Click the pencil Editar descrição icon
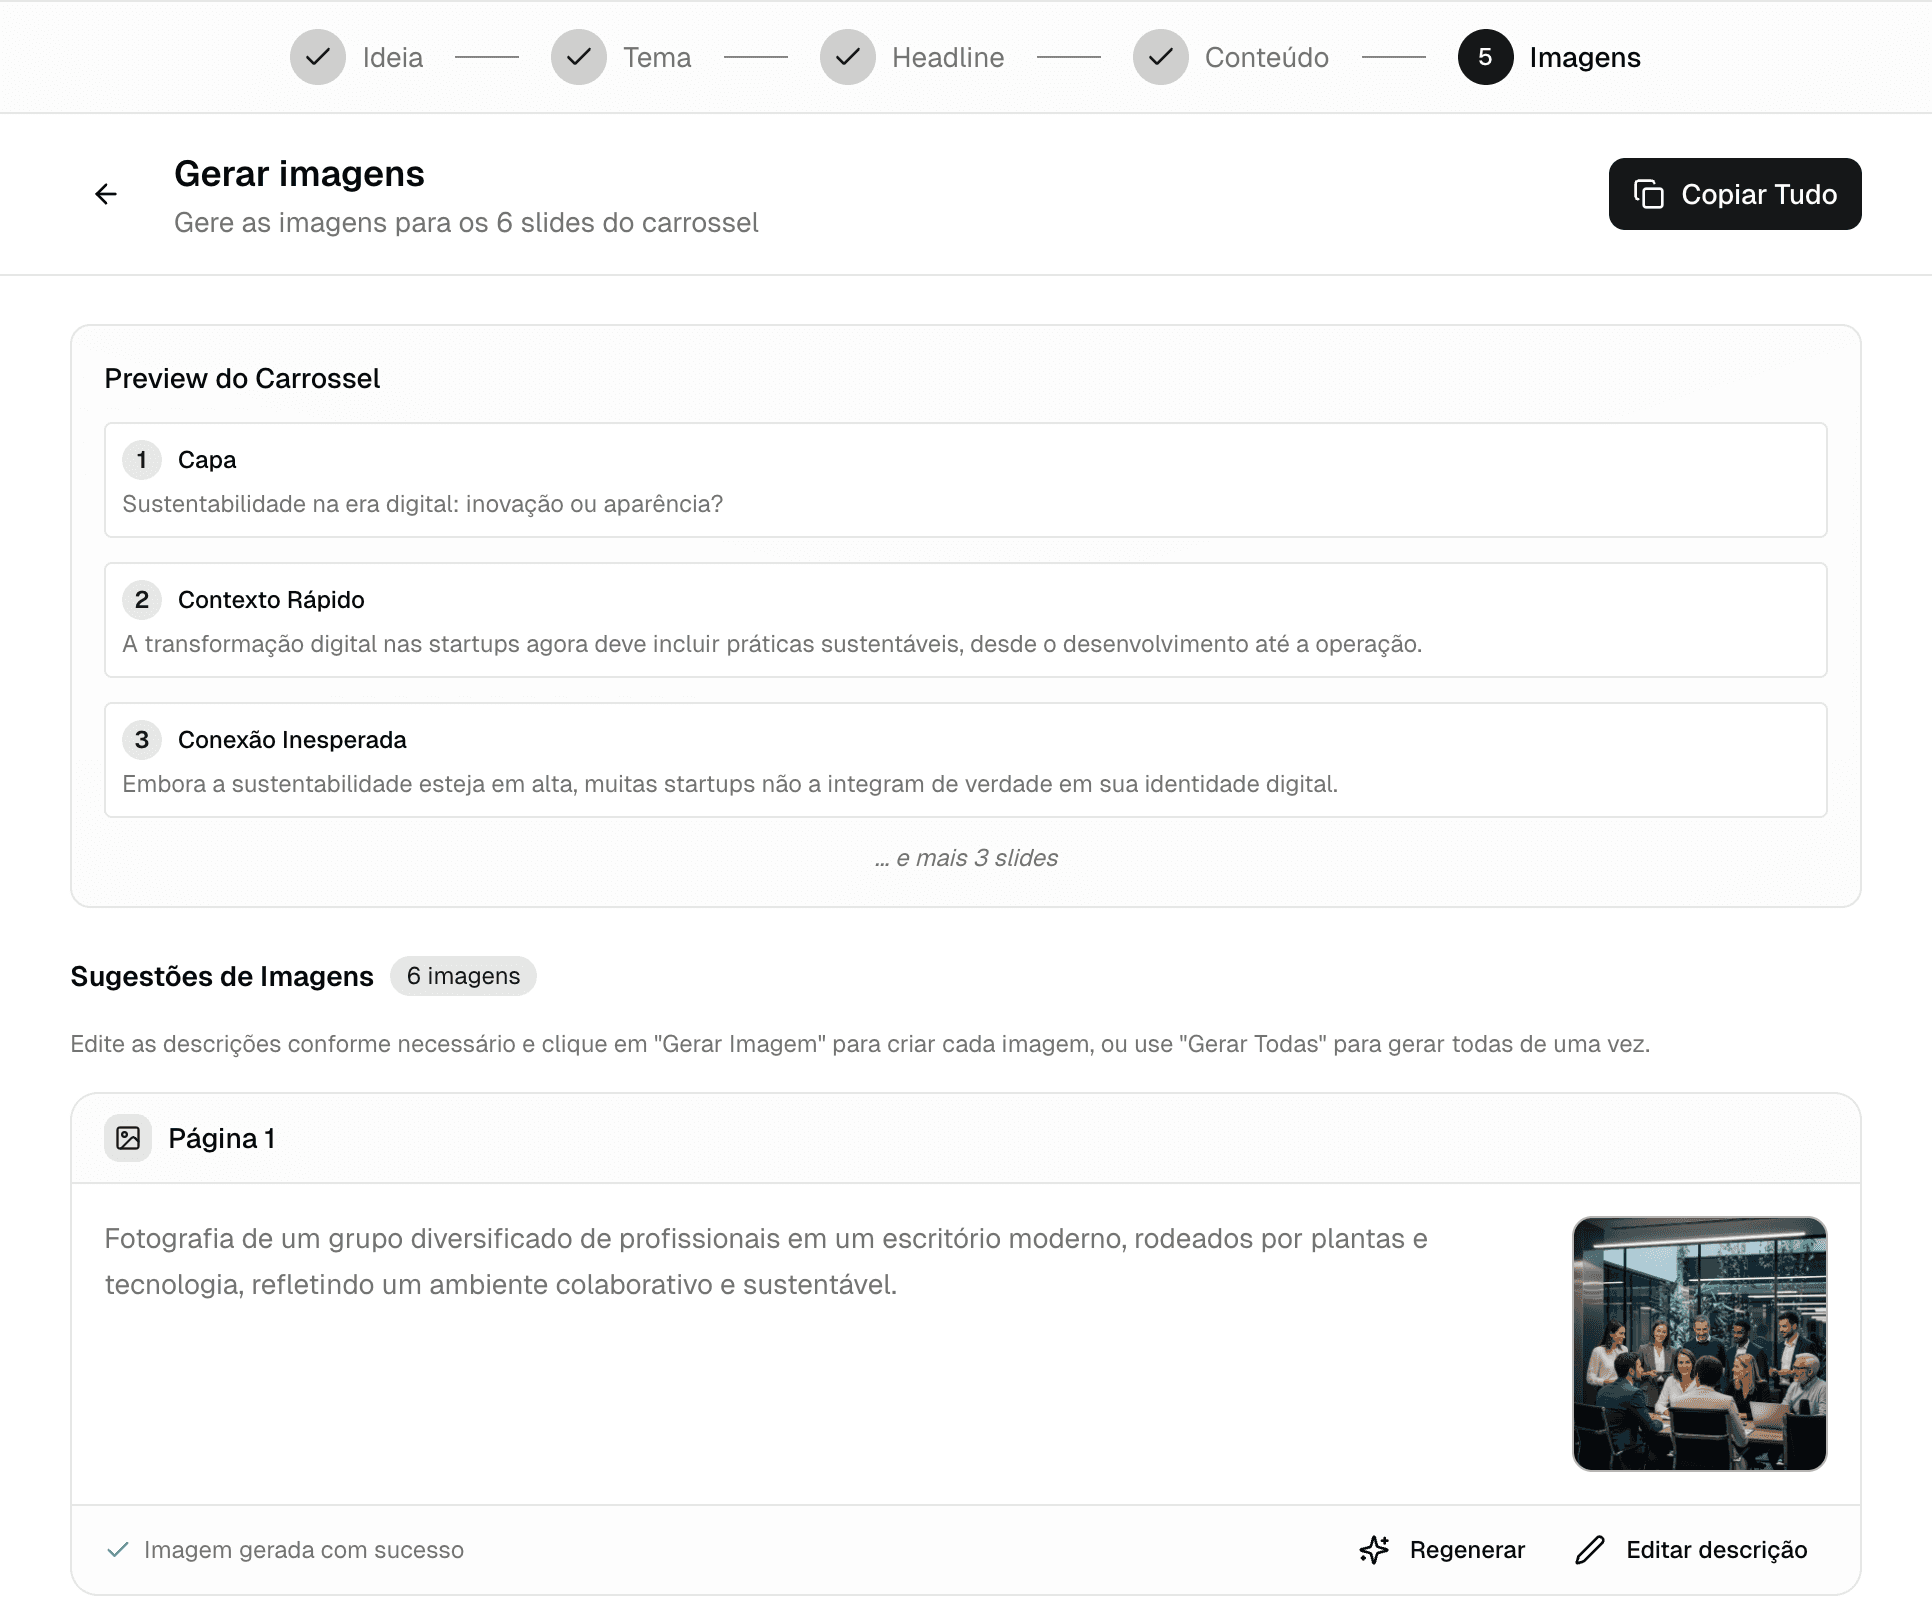 tap(1590, 1550)
